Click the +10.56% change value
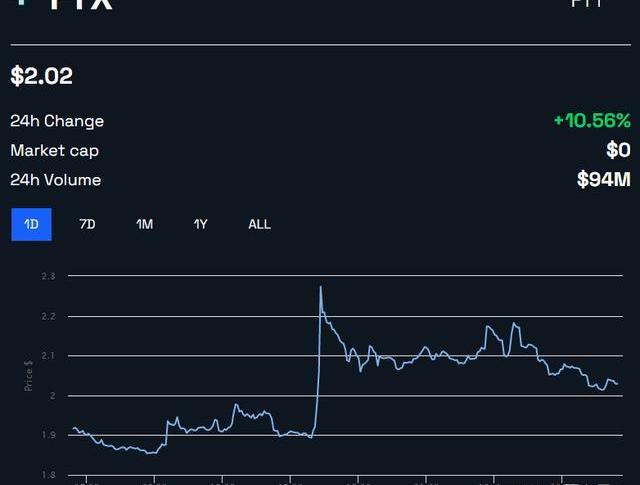The image size is (640, 485). point(592,121)
